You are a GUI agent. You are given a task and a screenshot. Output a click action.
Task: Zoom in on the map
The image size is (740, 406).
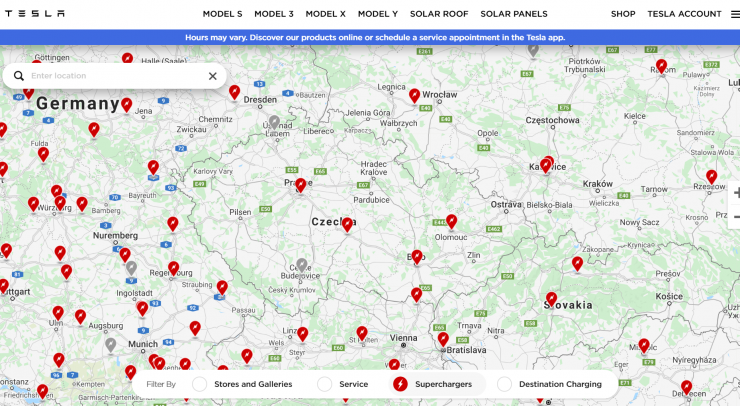point(735,193)
